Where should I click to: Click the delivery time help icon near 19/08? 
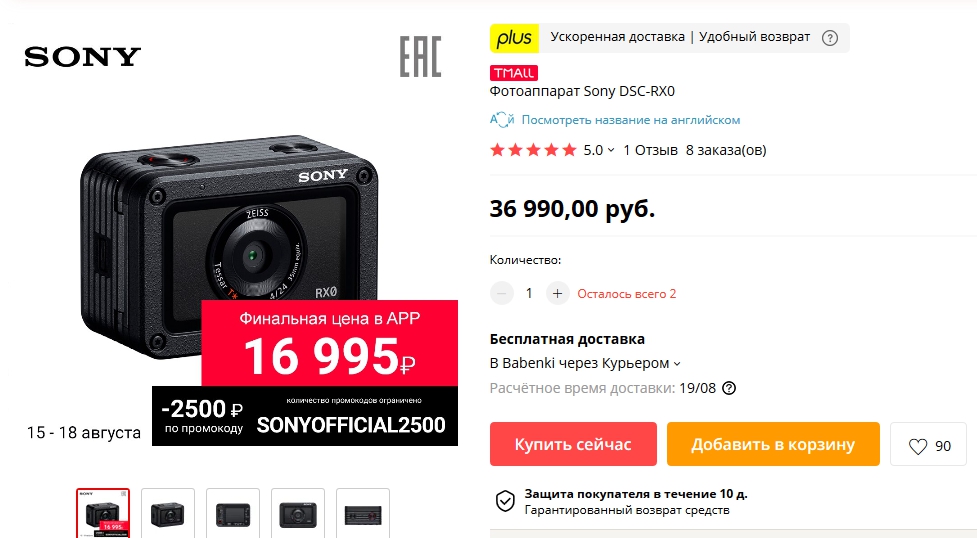click(728, 388)
